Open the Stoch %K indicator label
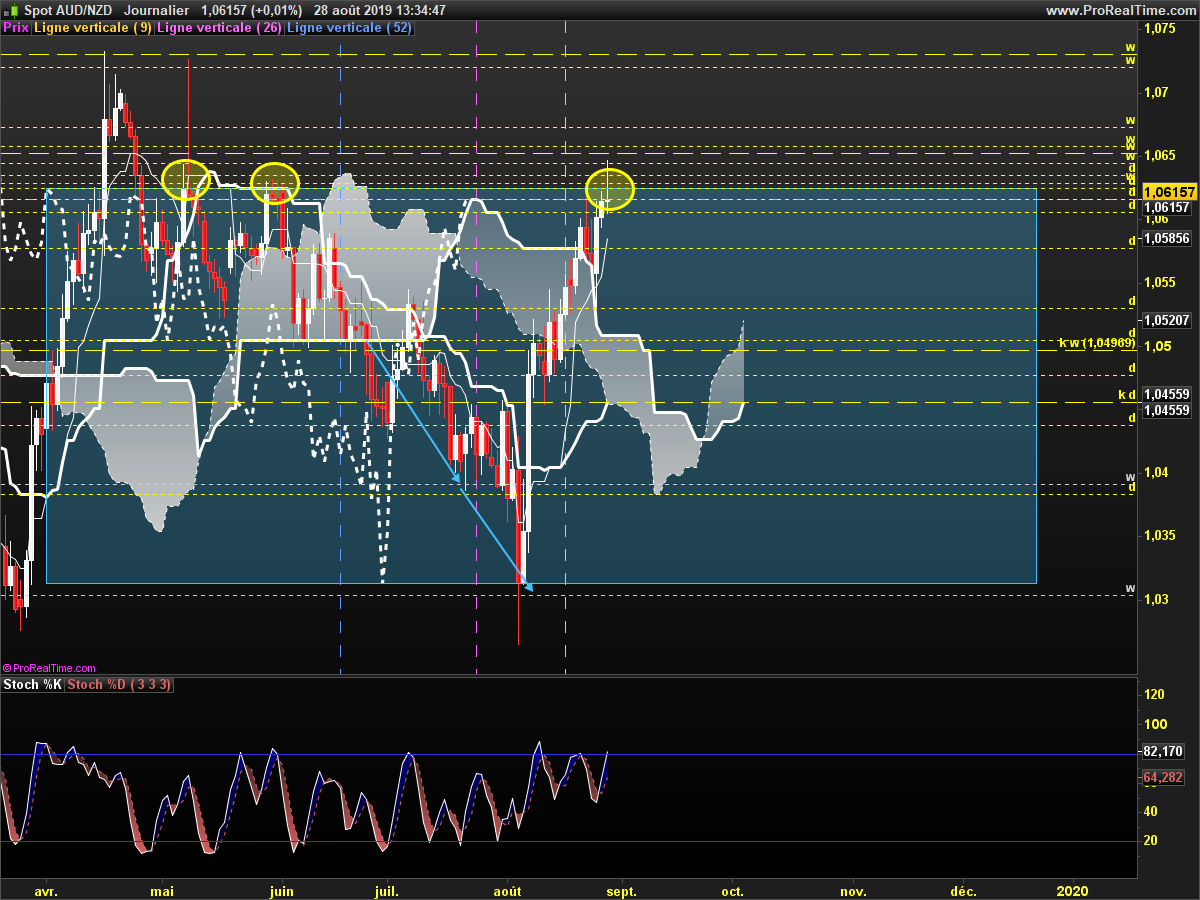This screenshot has width=1200, height=900. click(33, 685)
